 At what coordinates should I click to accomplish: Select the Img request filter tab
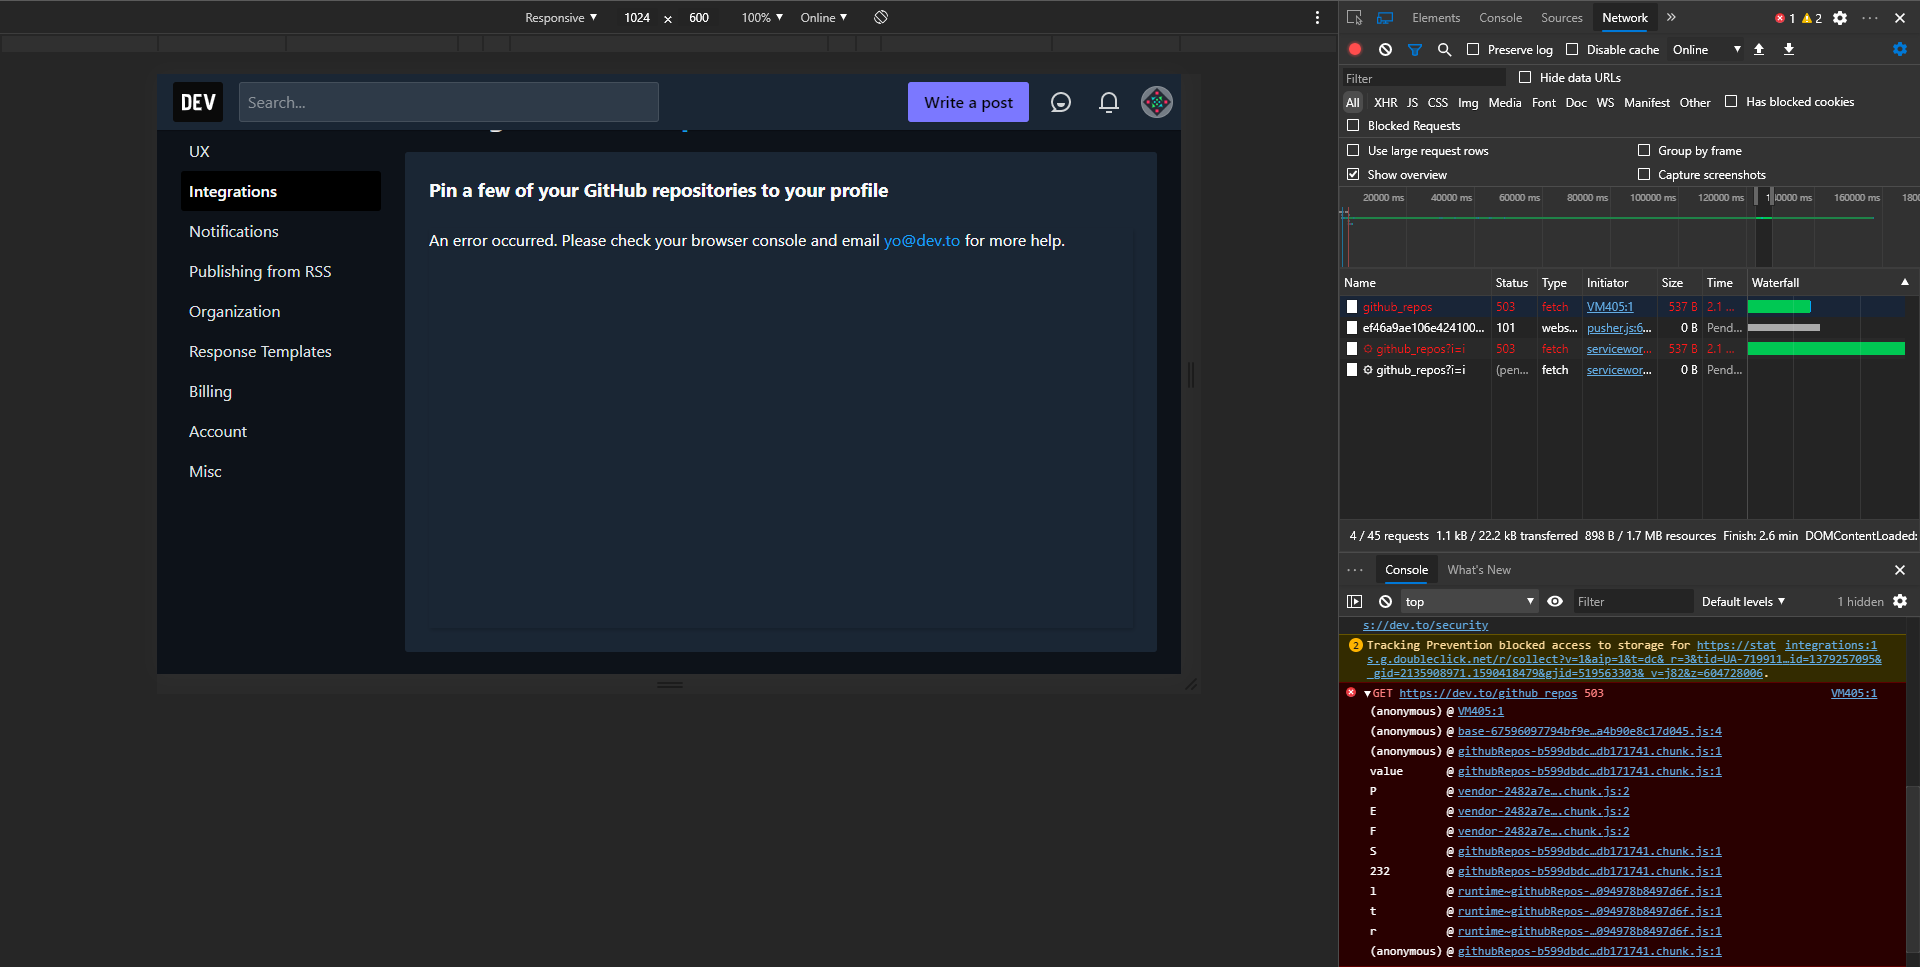coord(1467,102)
